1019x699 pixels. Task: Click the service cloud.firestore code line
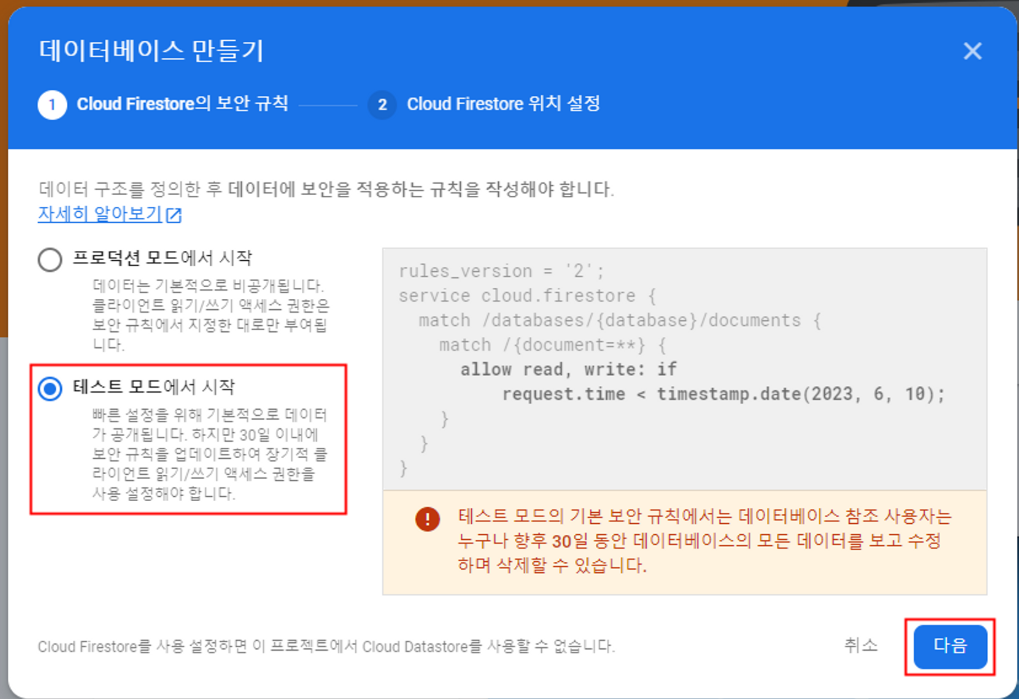coord(527,296)
